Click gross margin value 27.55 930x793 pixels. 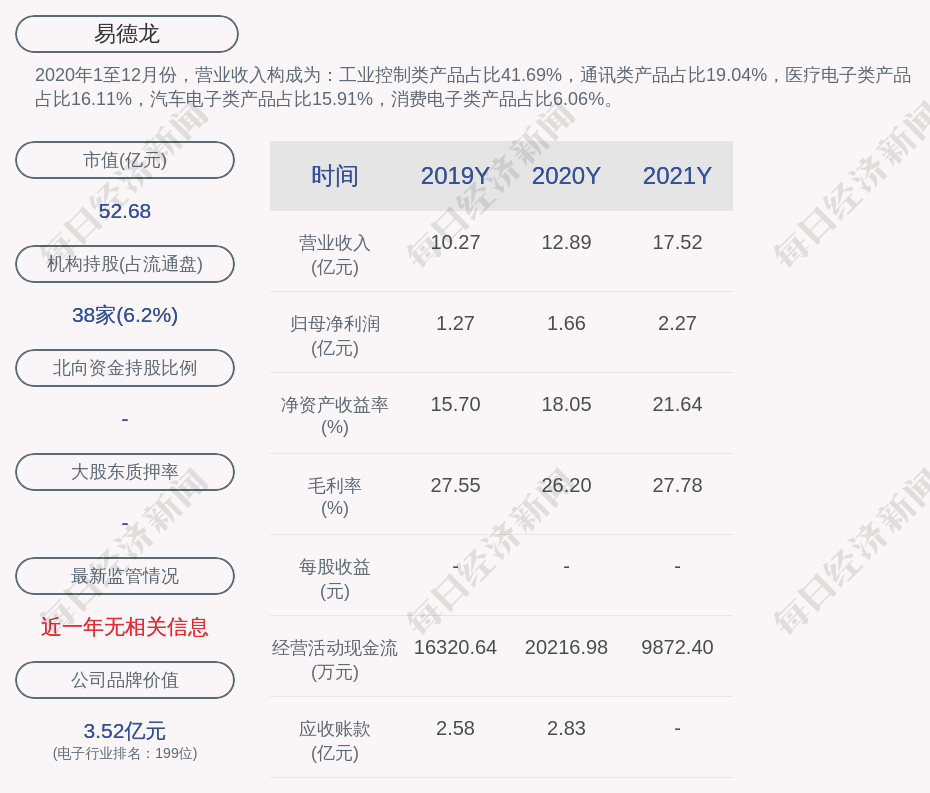[x=455, y=485]
